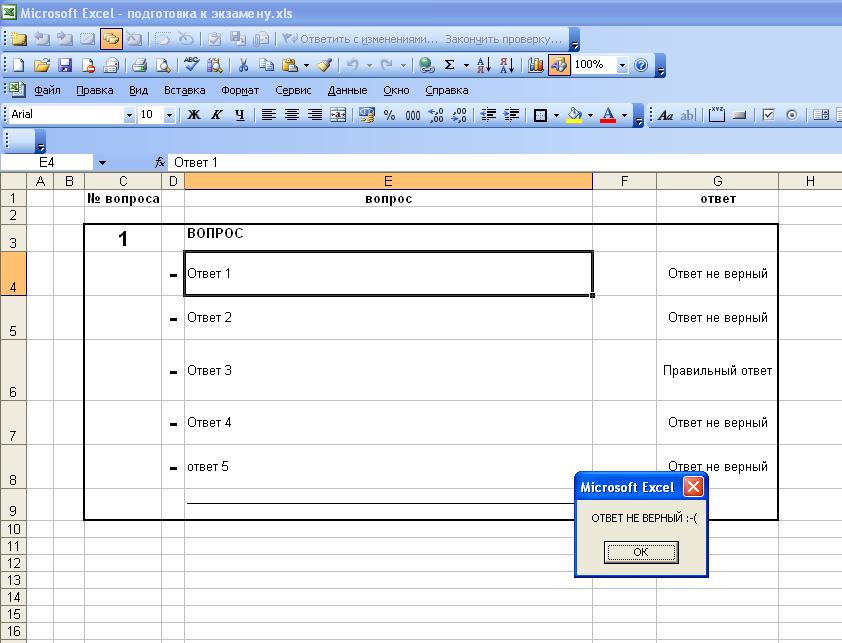Toggle italic formatting (К)

click(217, 115)
